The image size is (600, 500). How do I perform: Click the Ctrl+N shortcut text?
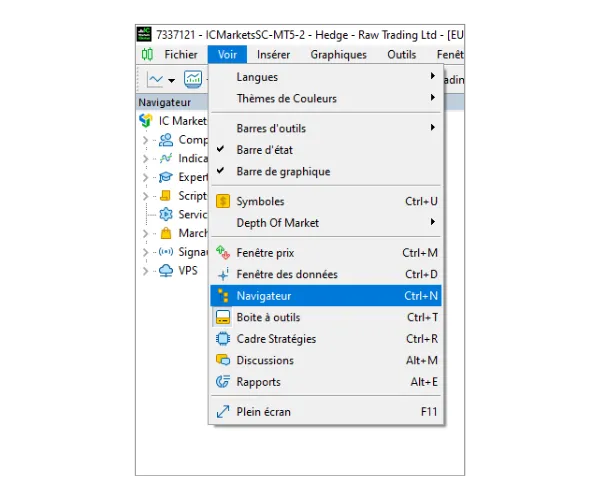[421, 296]
